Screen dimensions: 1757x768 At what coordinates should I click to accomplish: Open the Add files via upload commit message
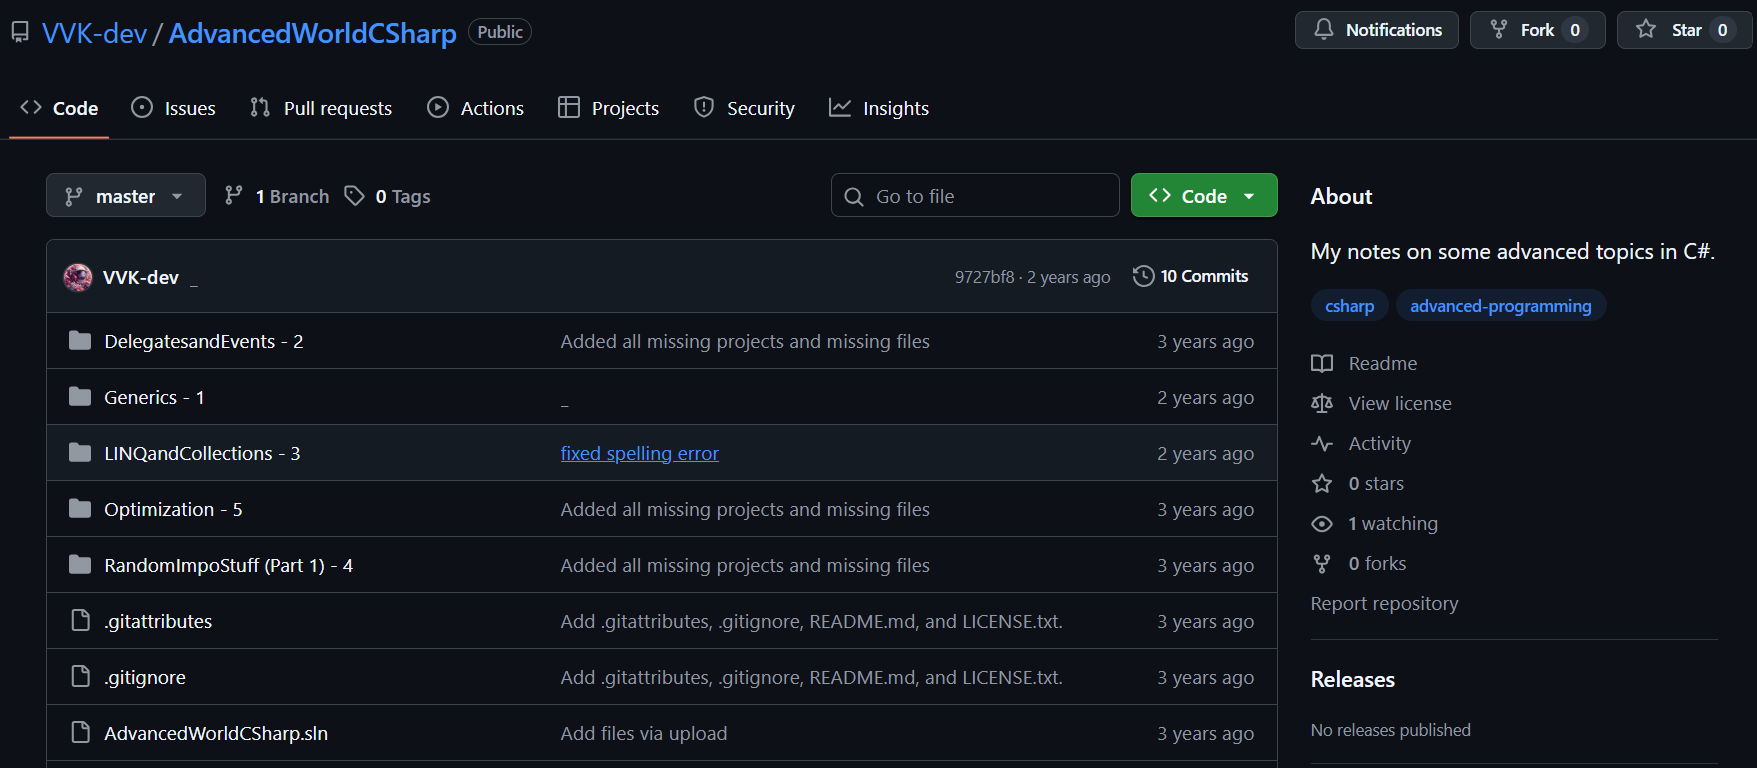[x=643, y=733]
